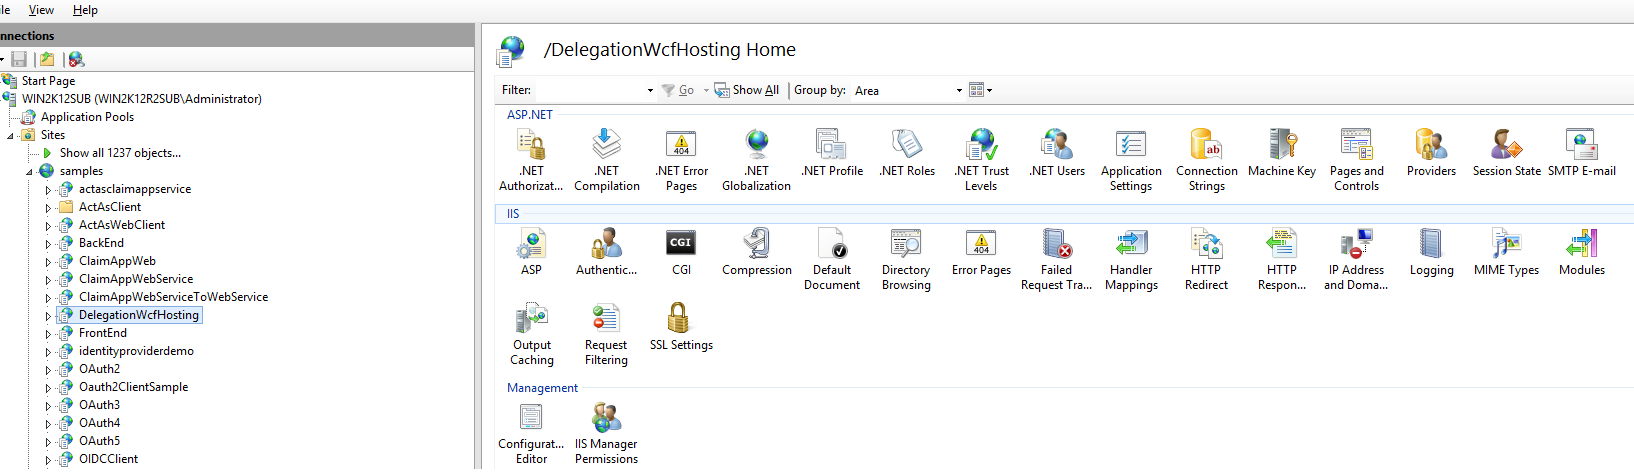Open Compression feature
The image size is (1634, 475).
756,251
